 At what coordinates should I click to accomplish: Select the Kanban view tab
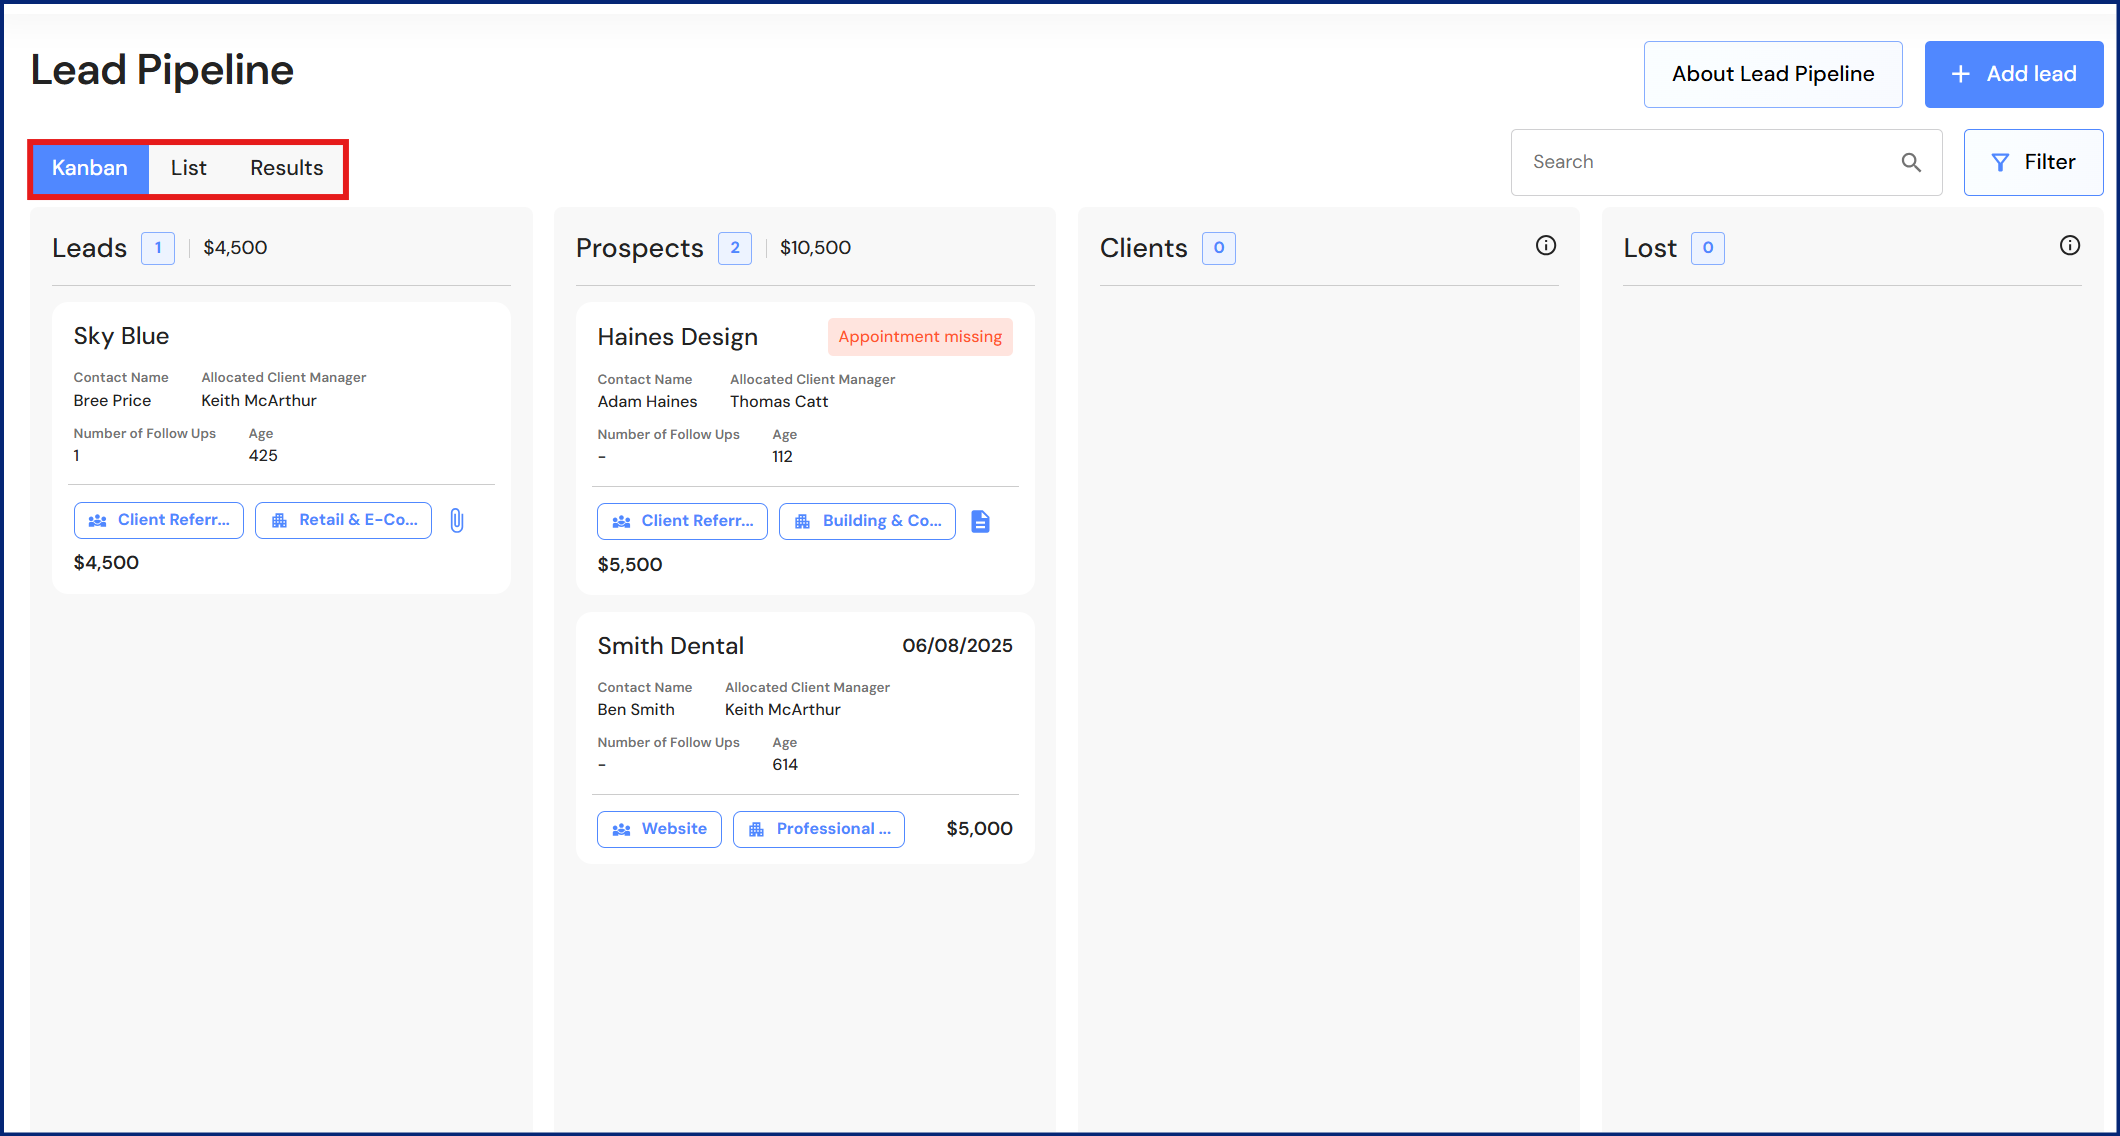(x=90, y=168)
